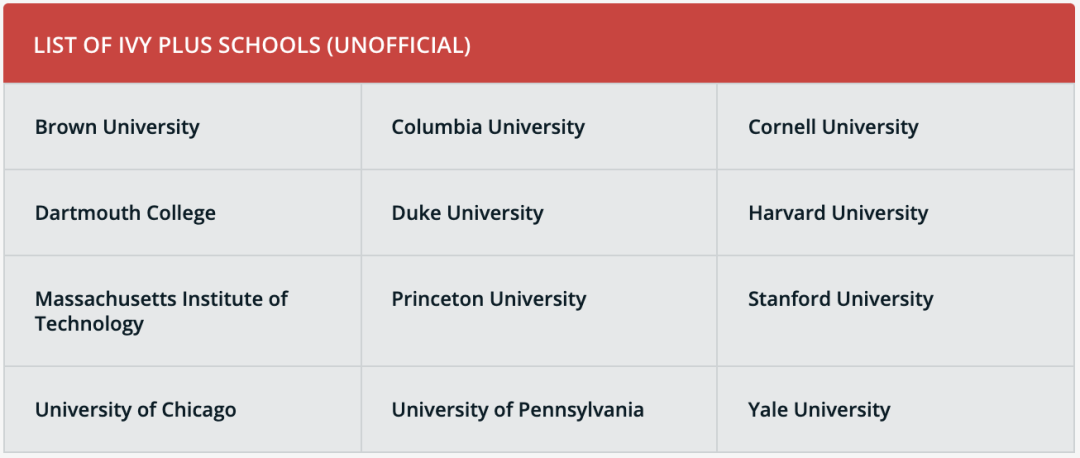1080x458 pixels.
Task: Click the word Technology in MIT cell
Action: coord(89,324)
